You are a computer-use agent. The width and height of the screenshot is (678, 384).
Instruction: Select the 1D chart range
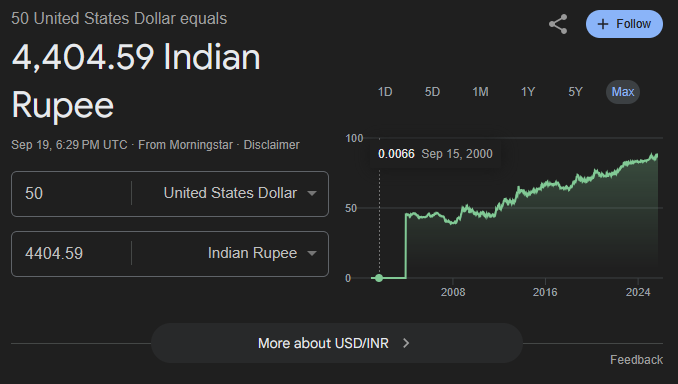coord(385,92)
